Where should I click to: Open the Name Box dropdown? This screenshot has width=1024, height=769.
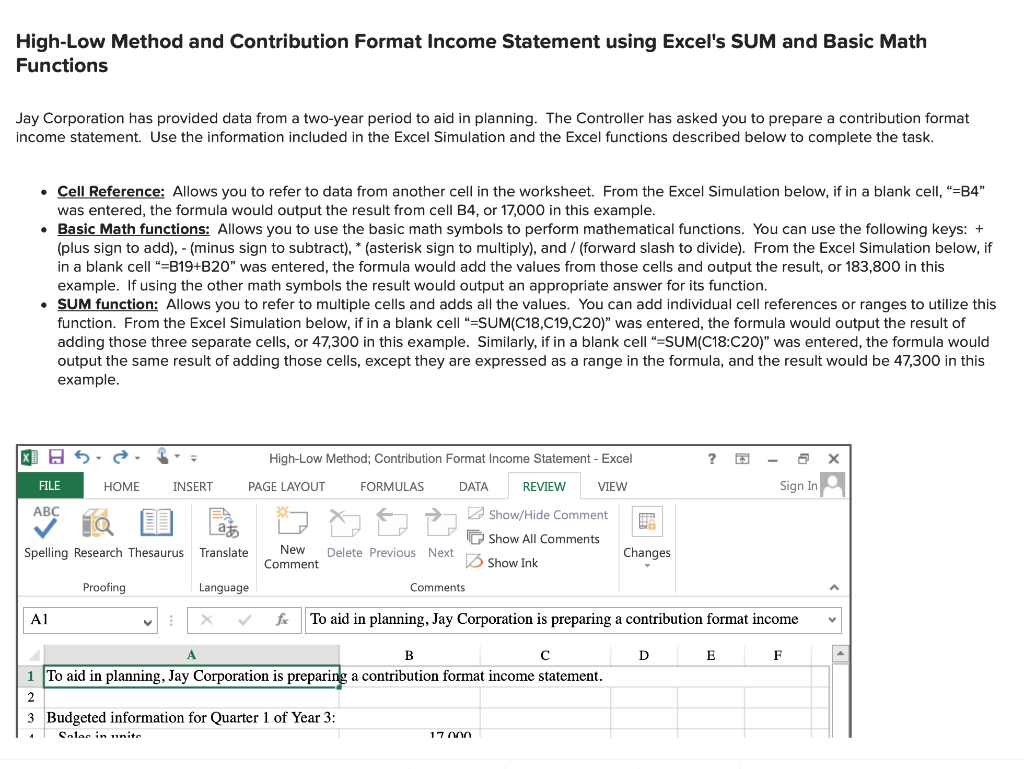point(149,620)
